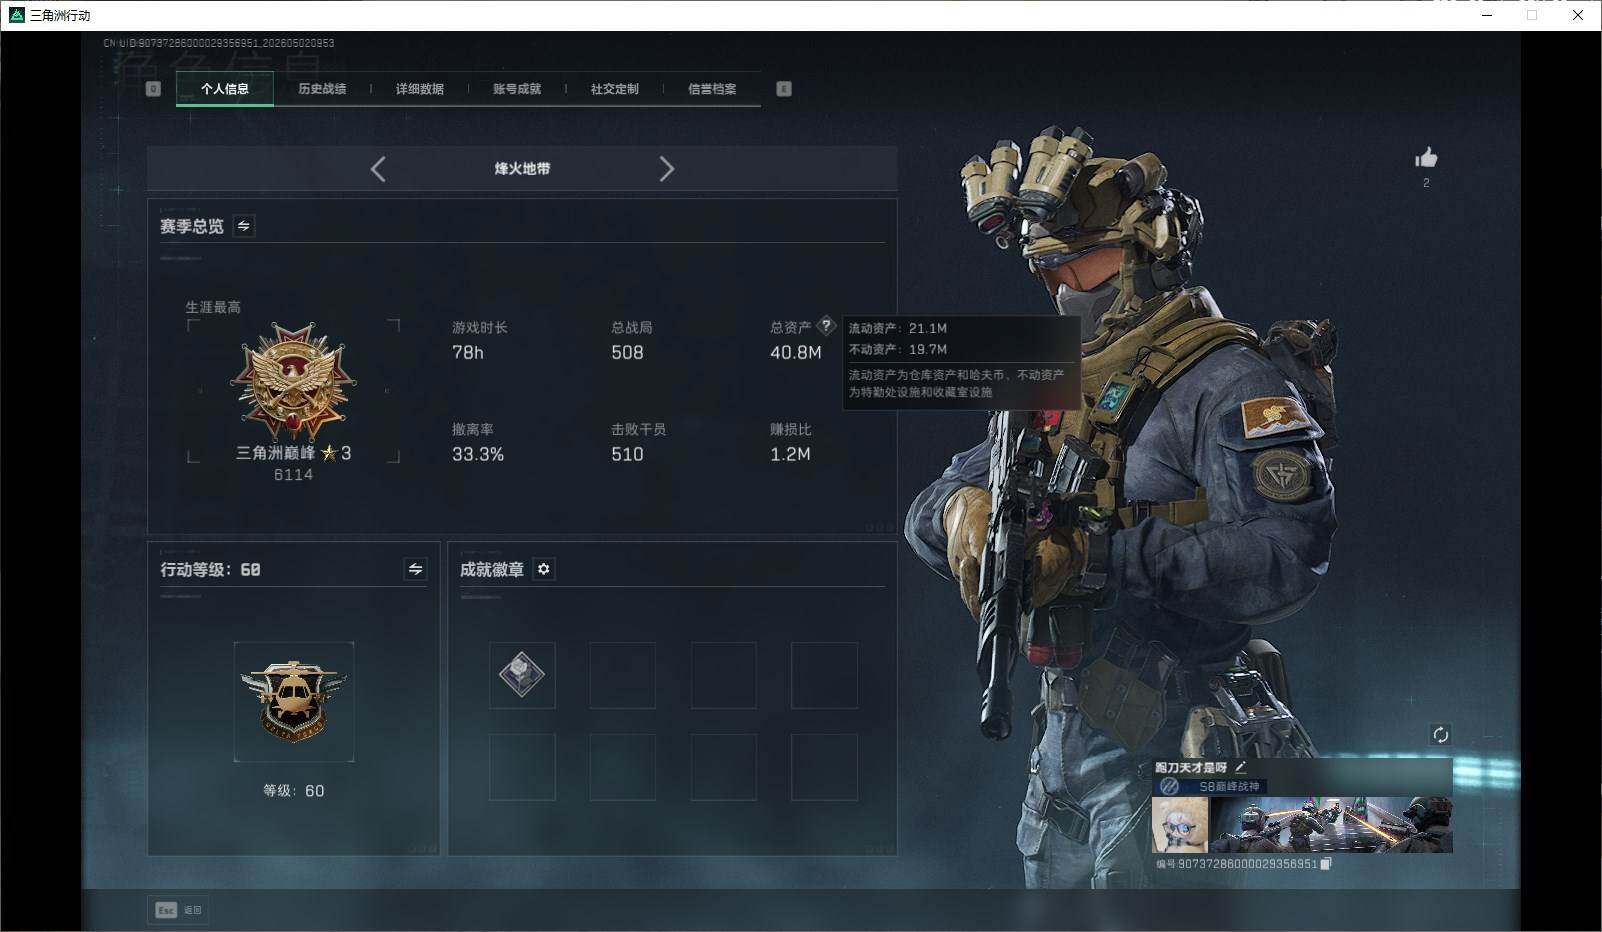Image resolution: width=1602 pixels, height=932 pixels.
Task: Click the 等级: 60 label
Action: pyautogui.click(x=294, y=791)
